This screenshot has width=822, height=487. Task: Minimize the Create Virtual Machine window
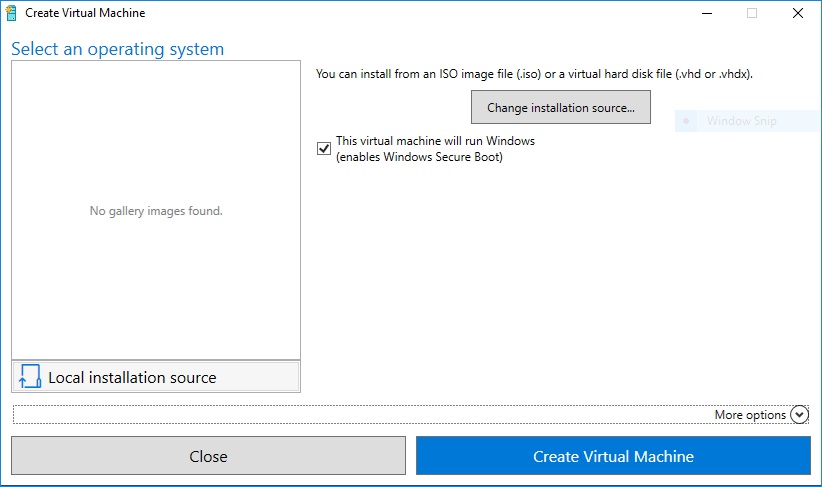coord(706,14)
